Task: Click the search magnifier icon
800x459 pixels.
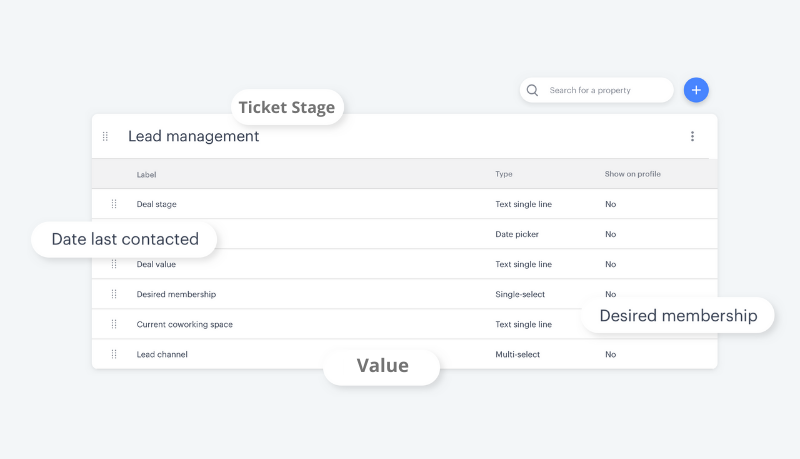Action: [533, 90]
